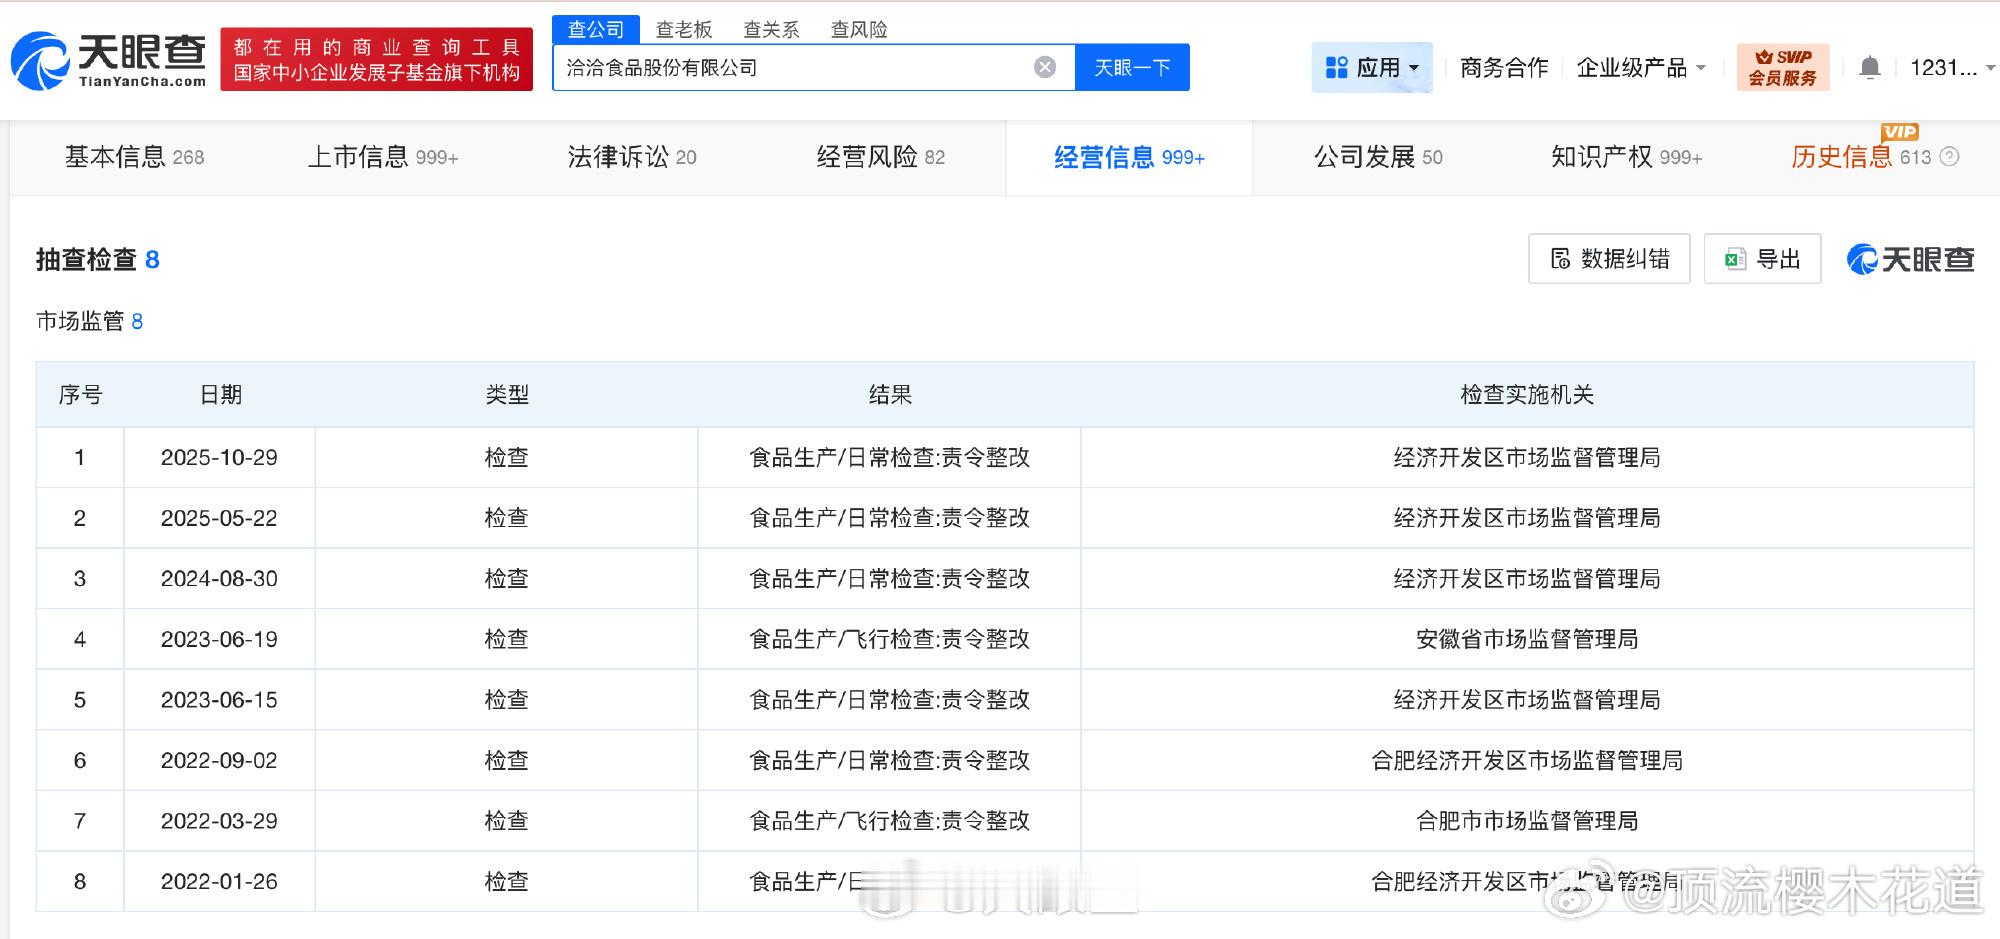Select the 查公司 search mode
The width and height of the screenshot is (2000, 939).
click(598, 29)
